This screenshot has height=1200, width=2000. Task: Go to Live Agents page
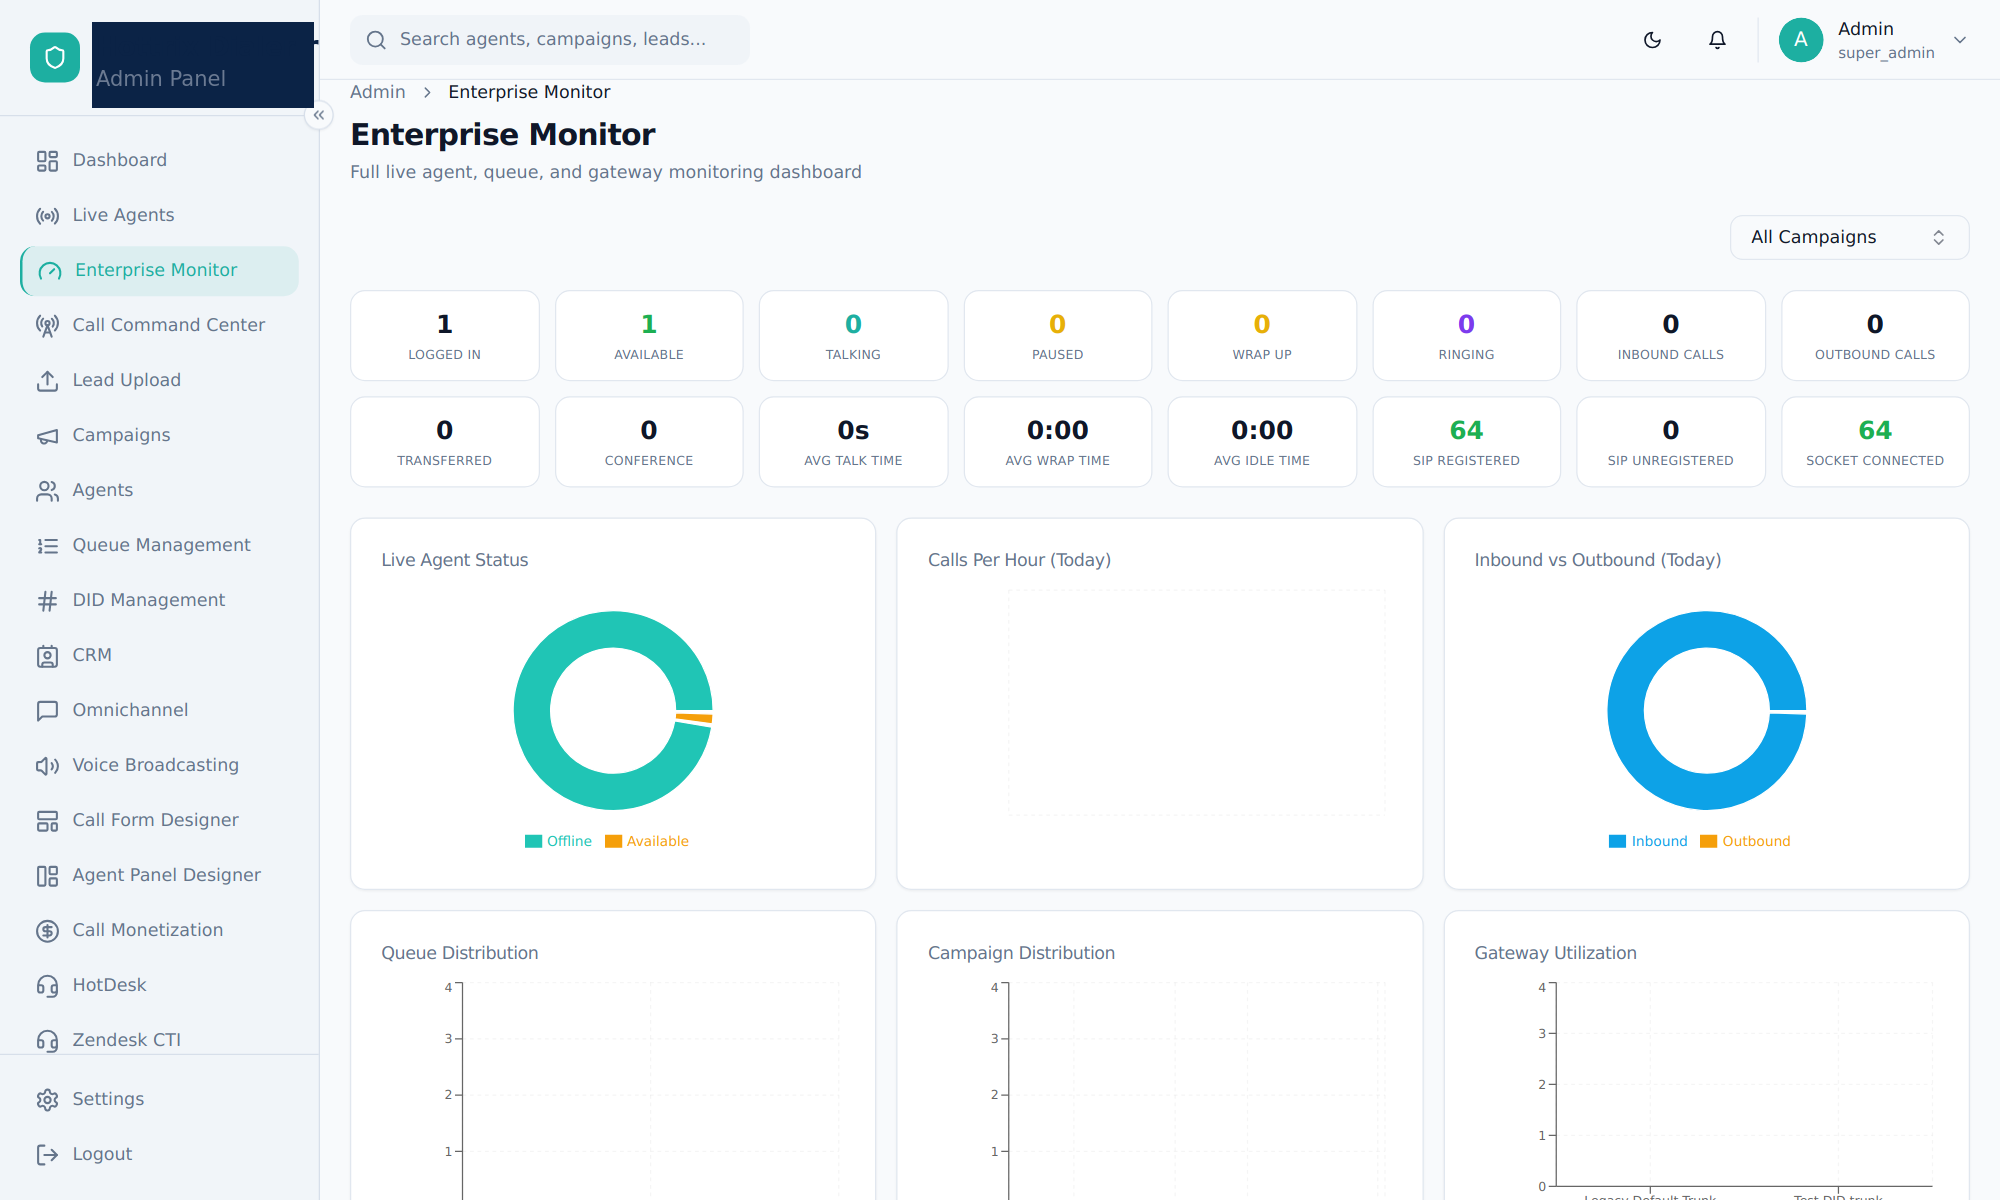tap(159, 215)
